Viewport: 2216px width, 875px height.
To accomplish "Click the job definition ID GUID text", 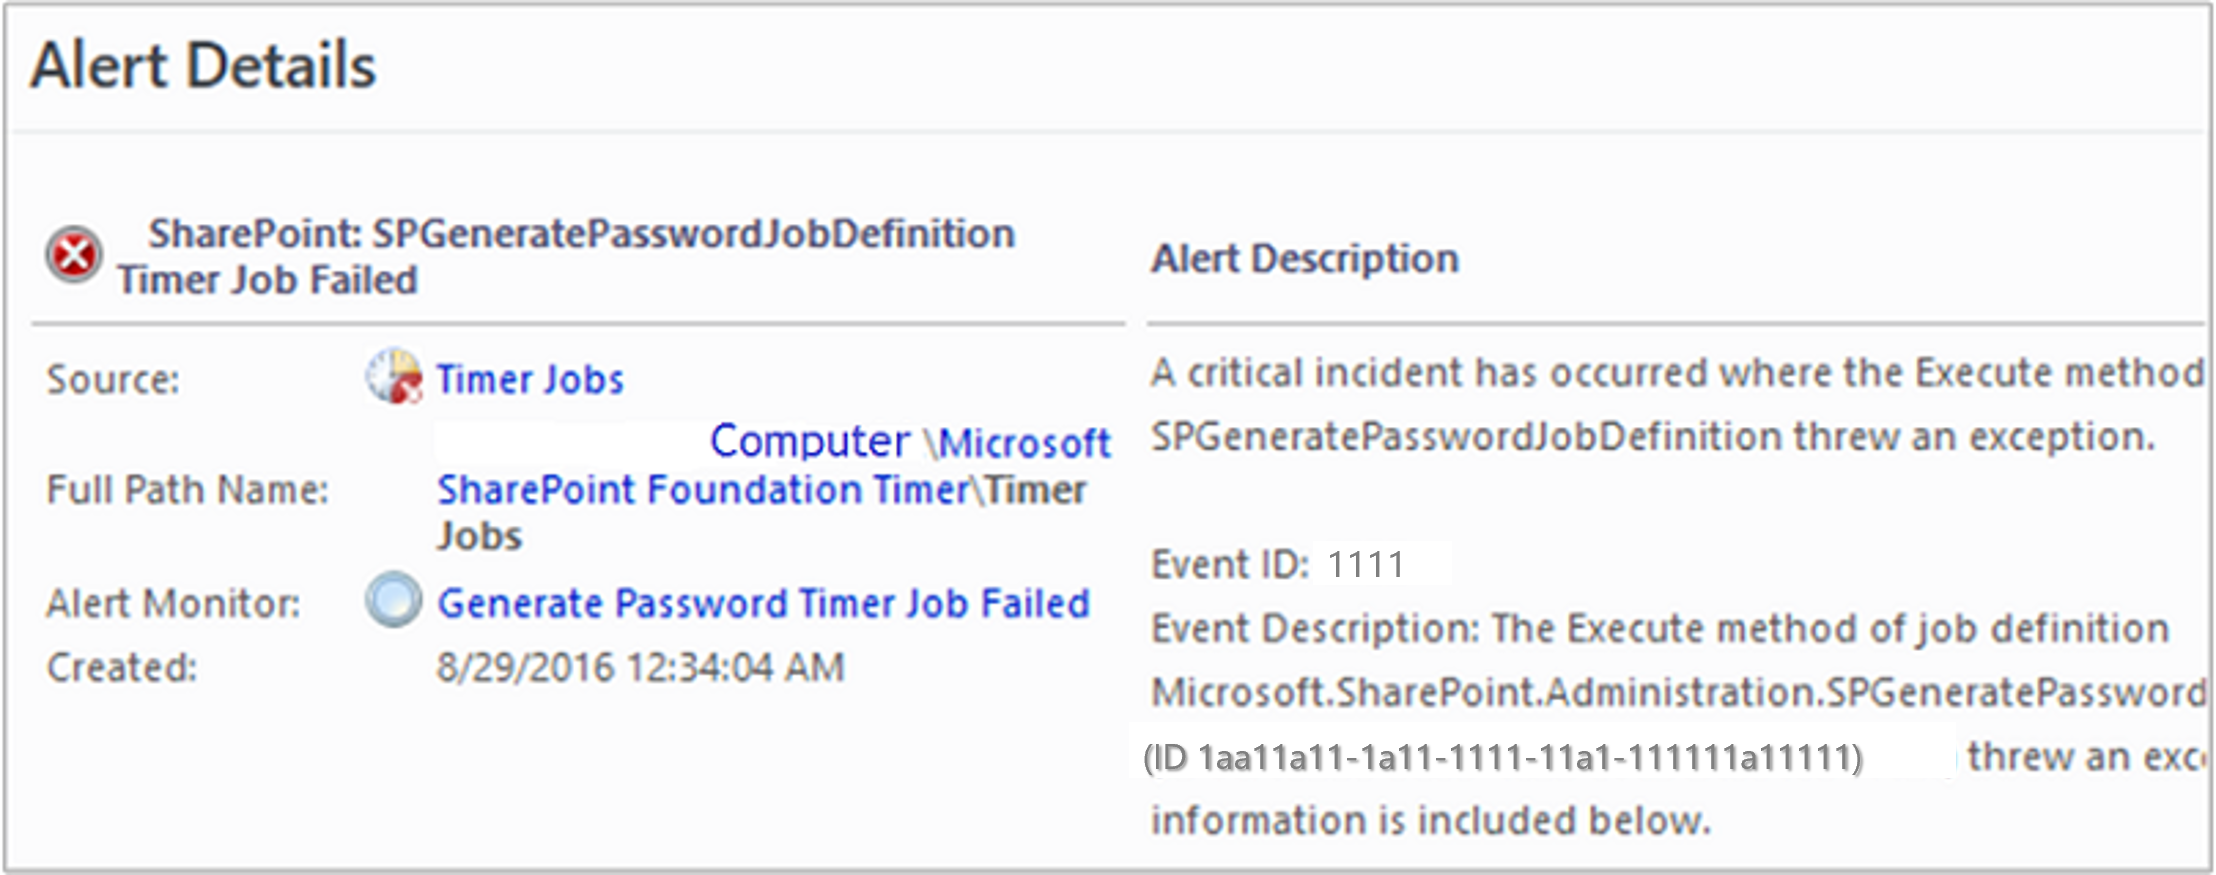I will pos(1503,758).
